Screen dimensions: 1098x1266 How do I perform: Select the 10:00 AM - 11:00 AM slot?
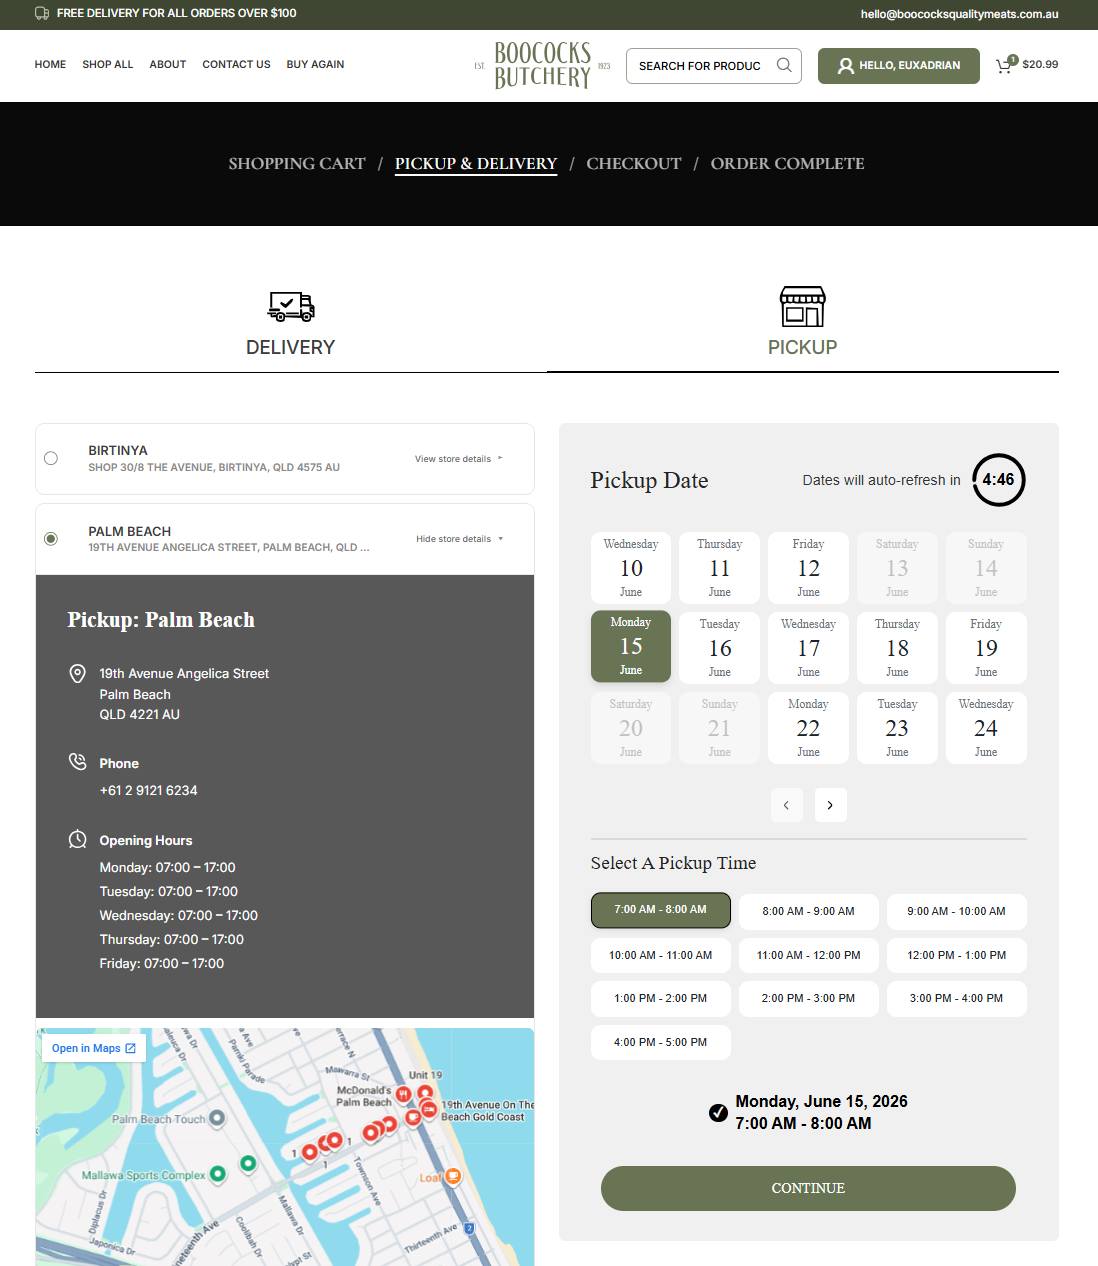tap(661, 955)
